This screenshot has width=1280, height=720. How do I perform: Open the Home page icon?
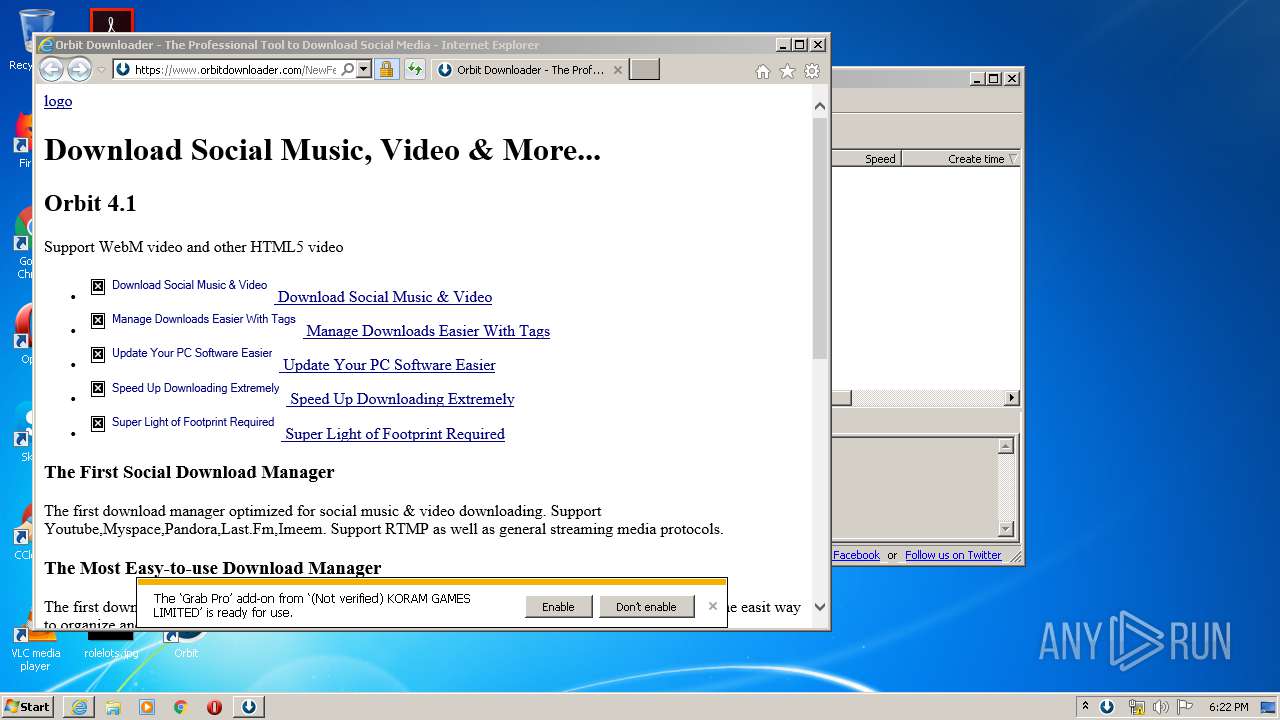(x=762, y=71)
